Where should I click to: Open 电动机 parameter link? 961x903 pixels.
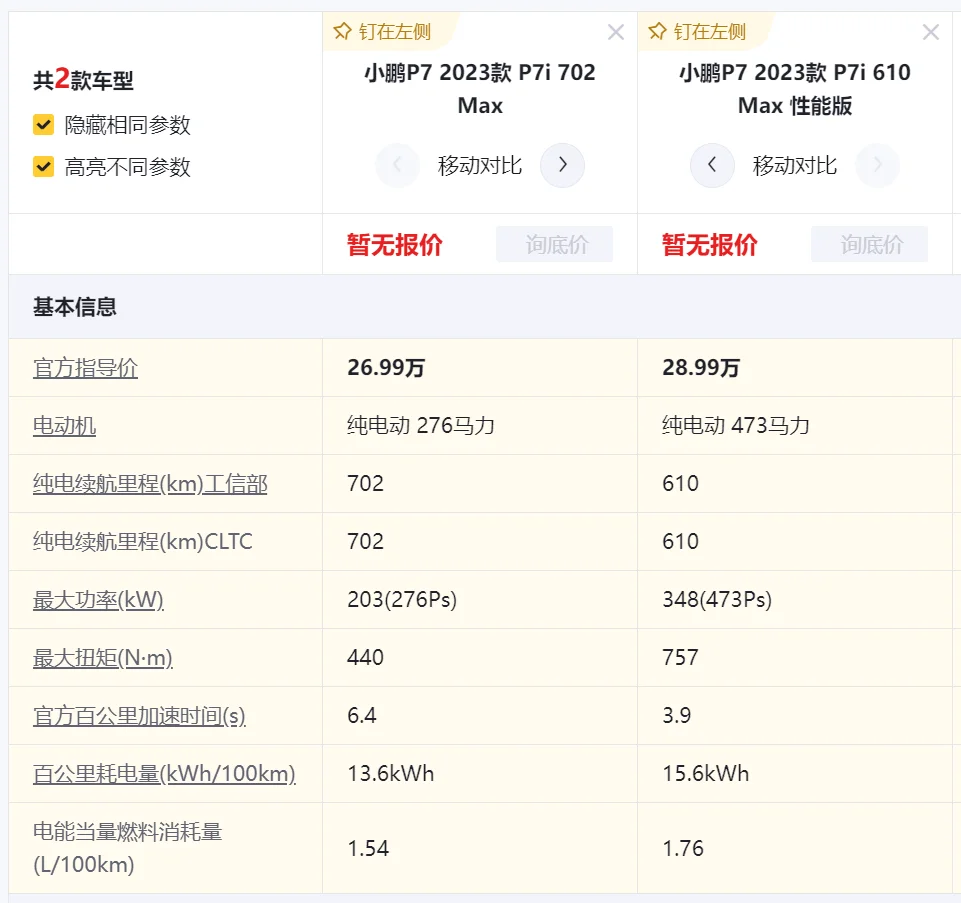coord(64,425)
